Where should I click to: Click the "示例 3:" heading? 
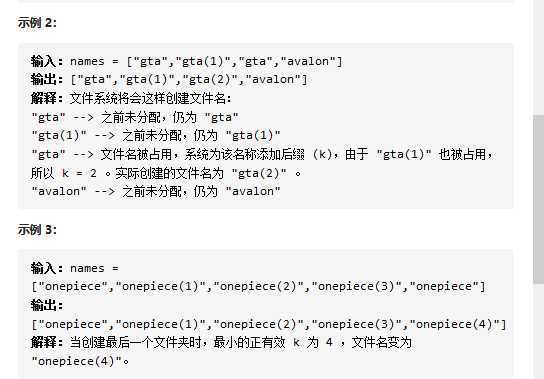coord(37,230)
